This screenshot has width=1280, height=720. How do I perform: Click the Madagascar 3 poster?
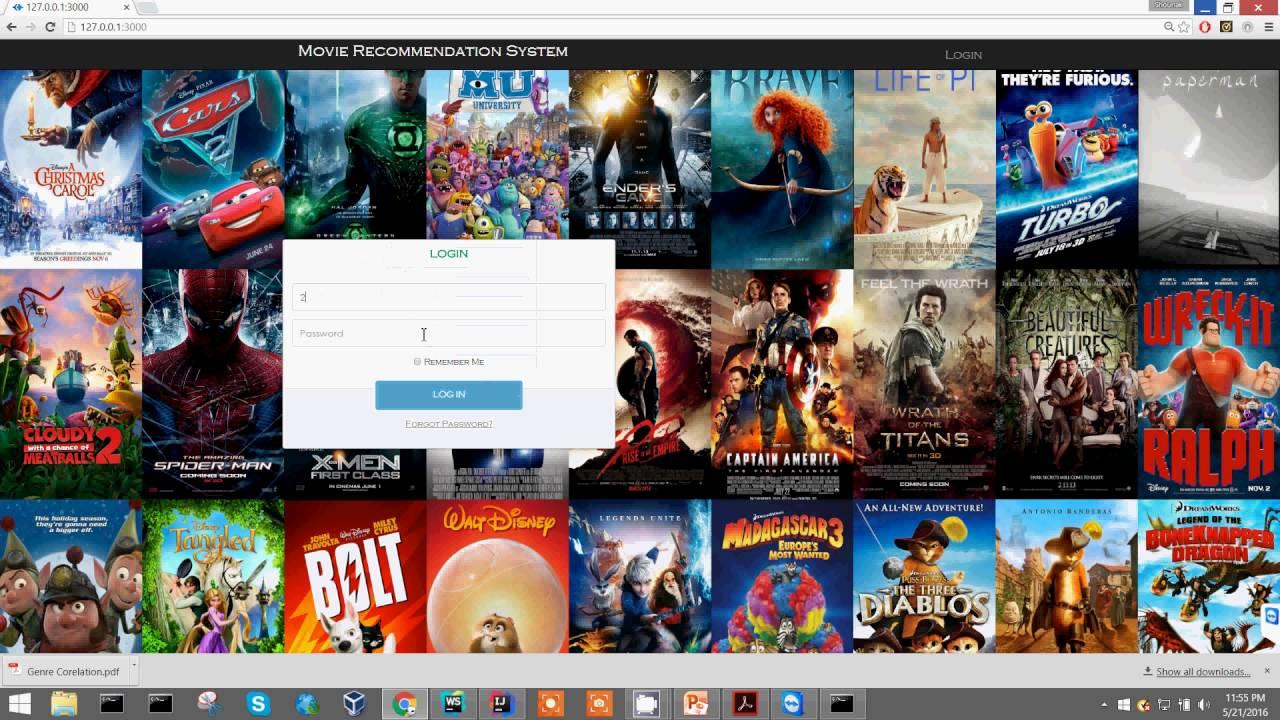(782, 577)
